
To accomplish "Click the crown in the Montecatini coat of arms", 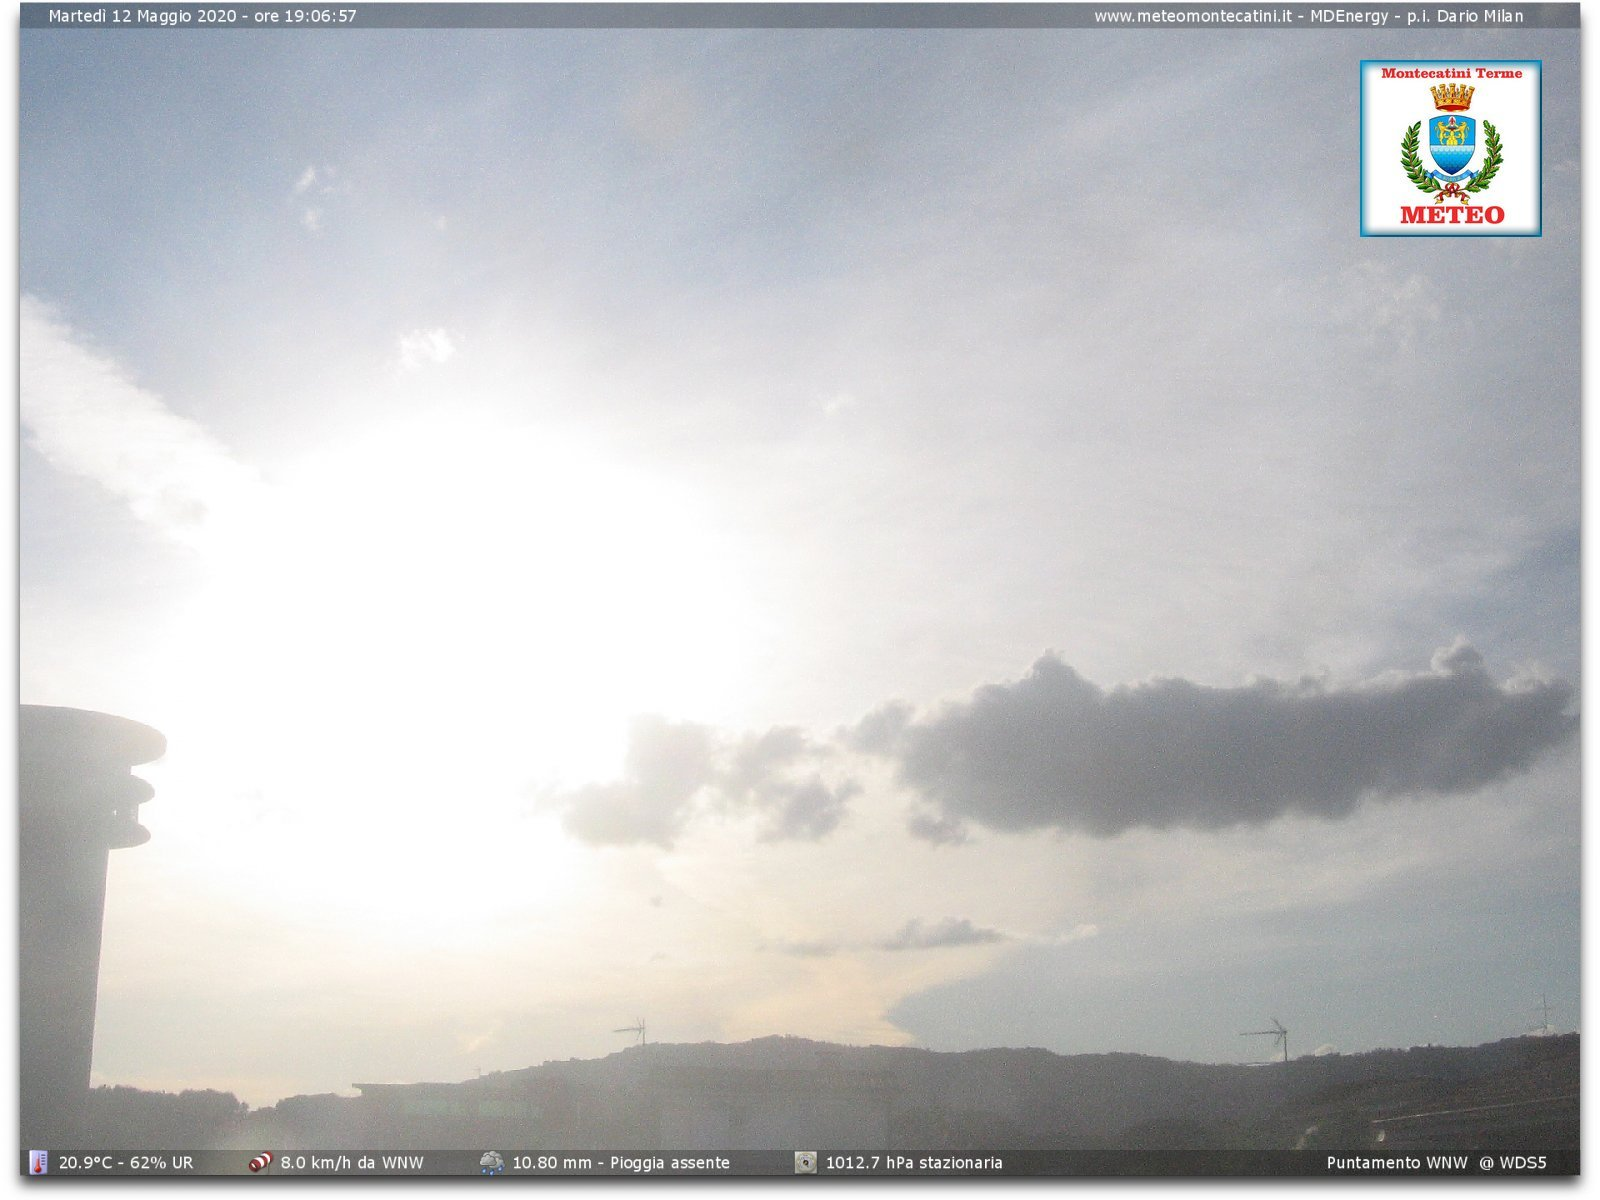I will coord(1452,97).
